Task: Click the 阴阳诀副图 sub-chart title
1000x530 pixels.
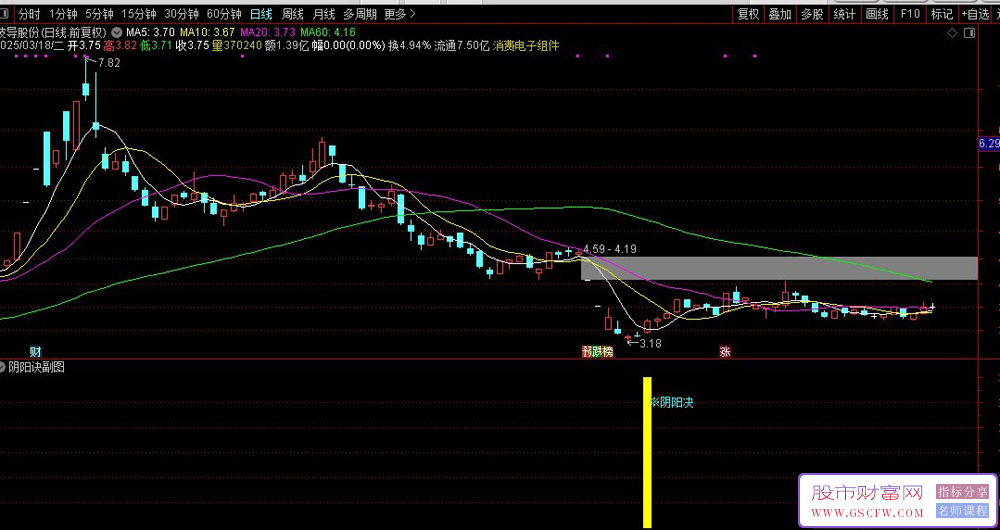Action: click(36, 367)
